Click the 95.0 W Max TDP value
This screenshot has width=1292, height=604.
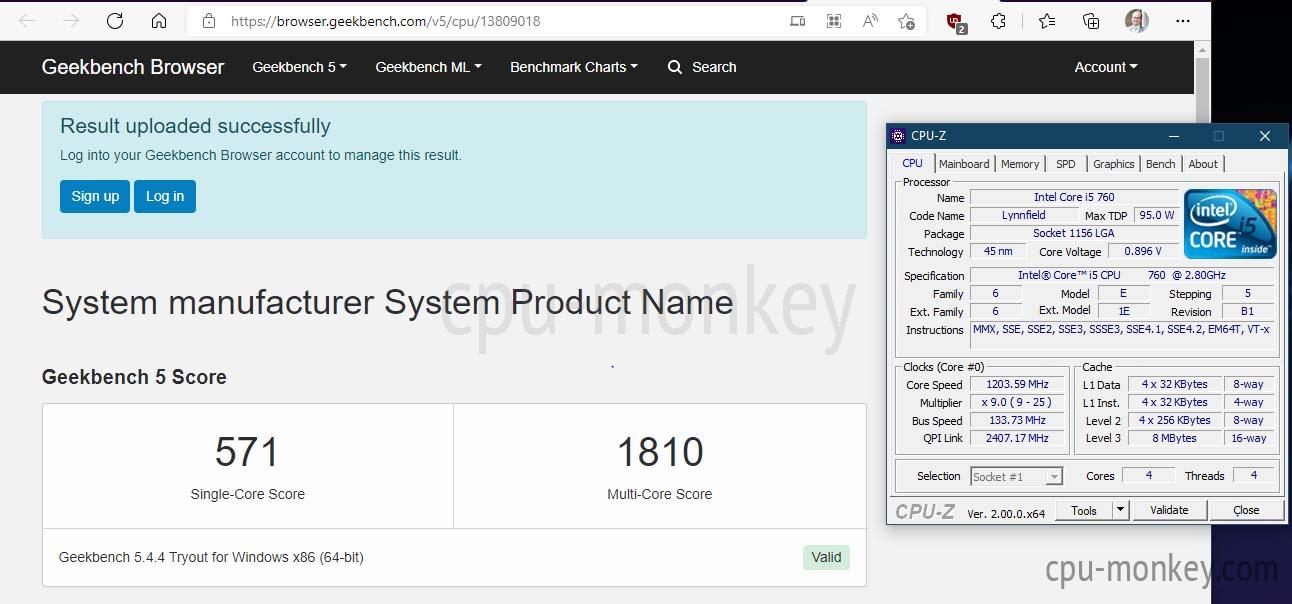[1156, 215]
